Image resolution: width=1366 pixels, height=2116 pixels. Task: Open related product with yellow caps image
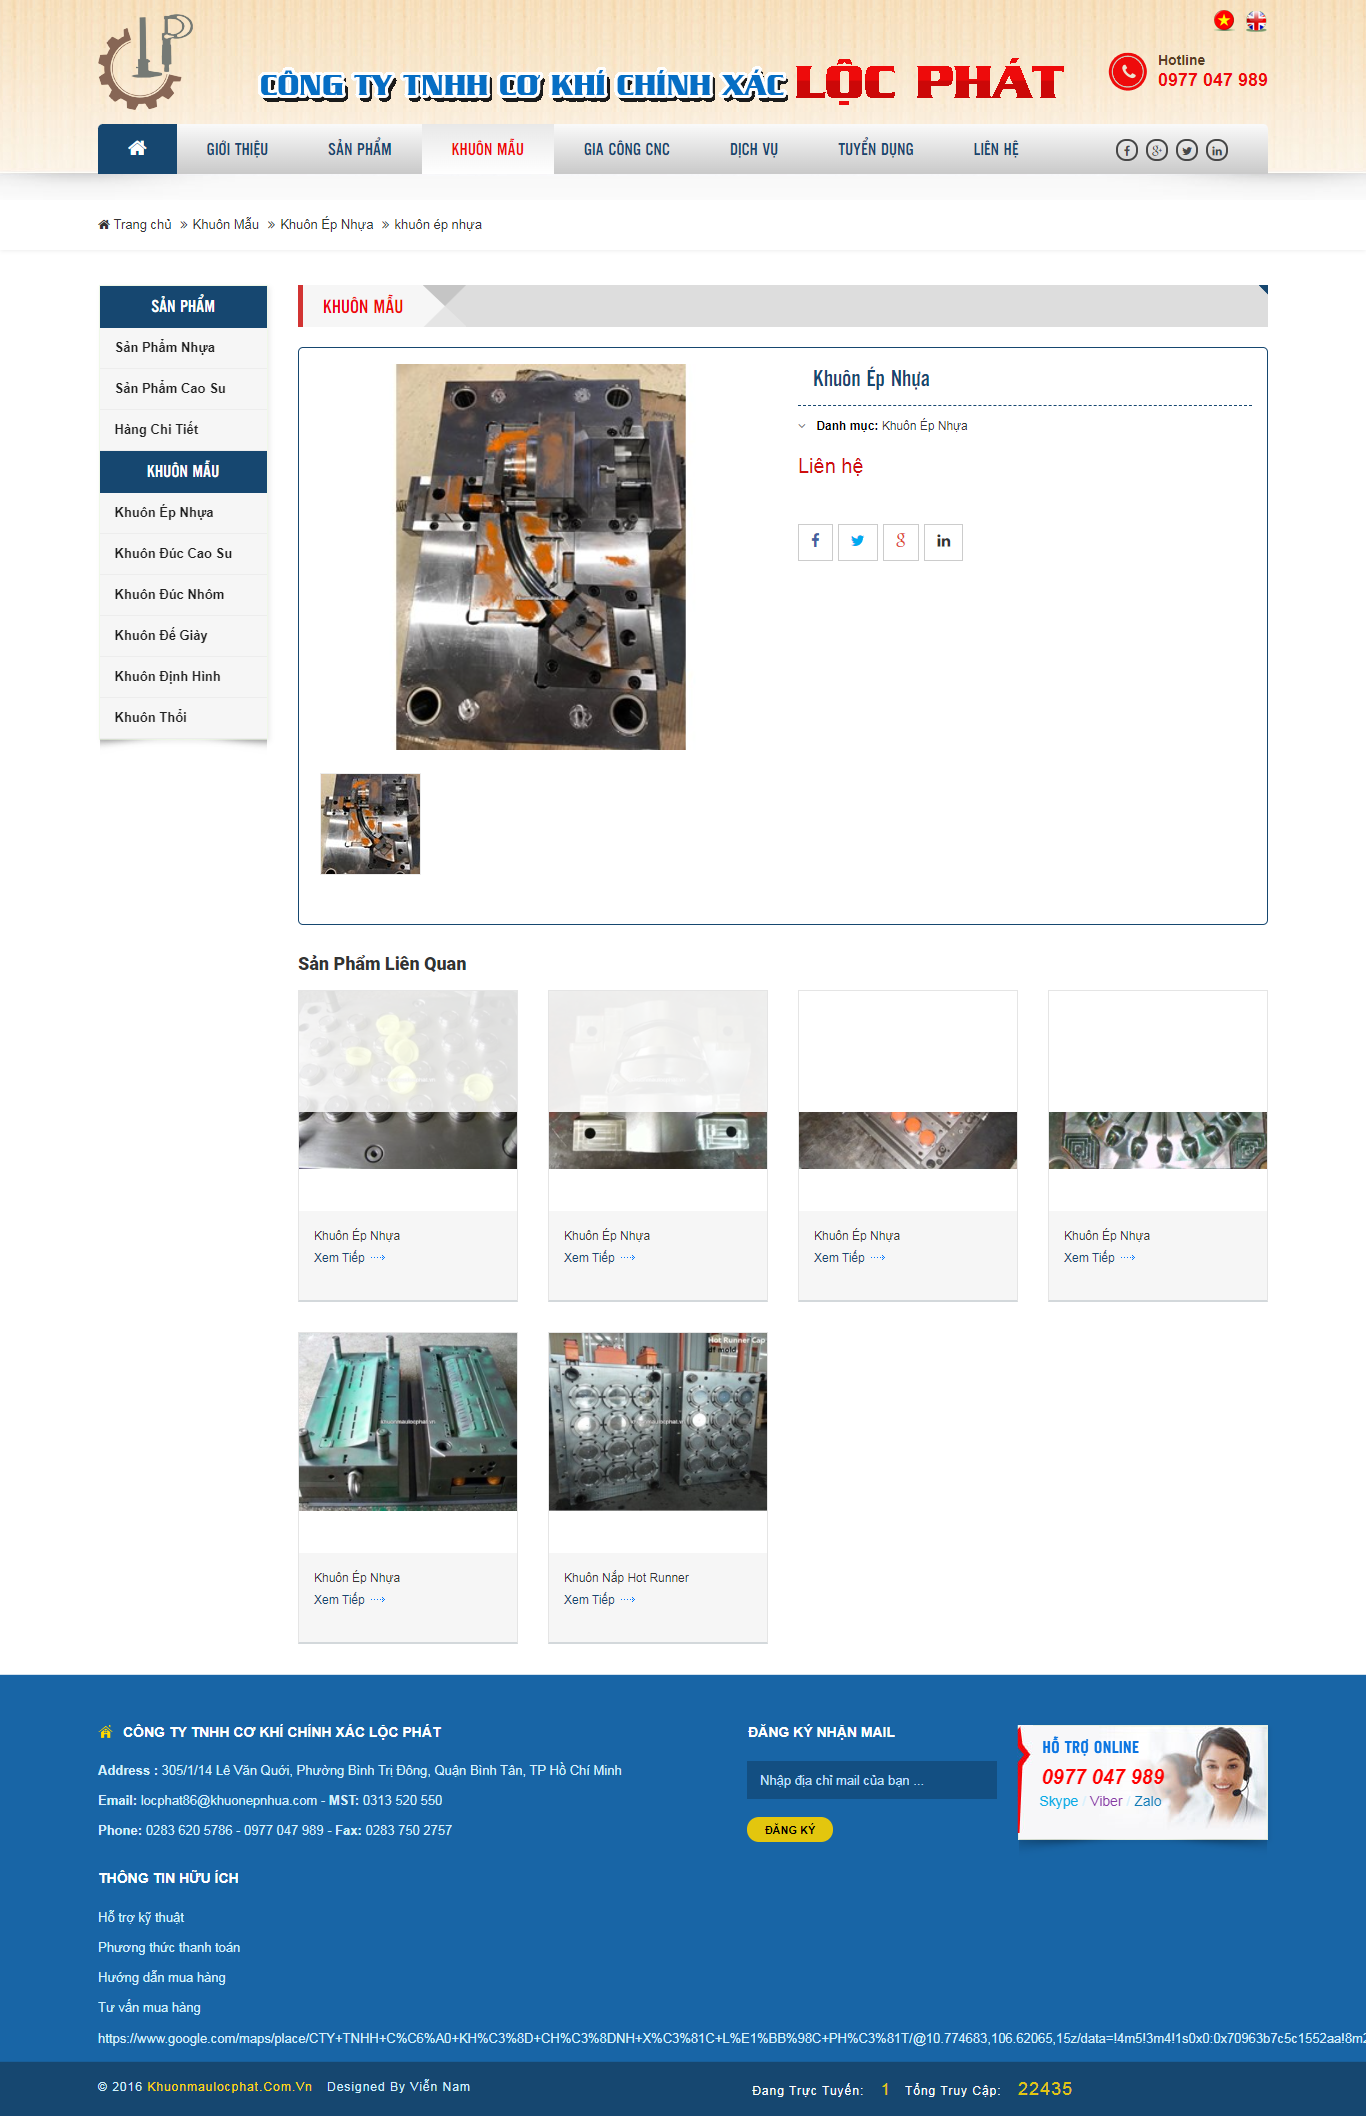tap(408, 1080)
